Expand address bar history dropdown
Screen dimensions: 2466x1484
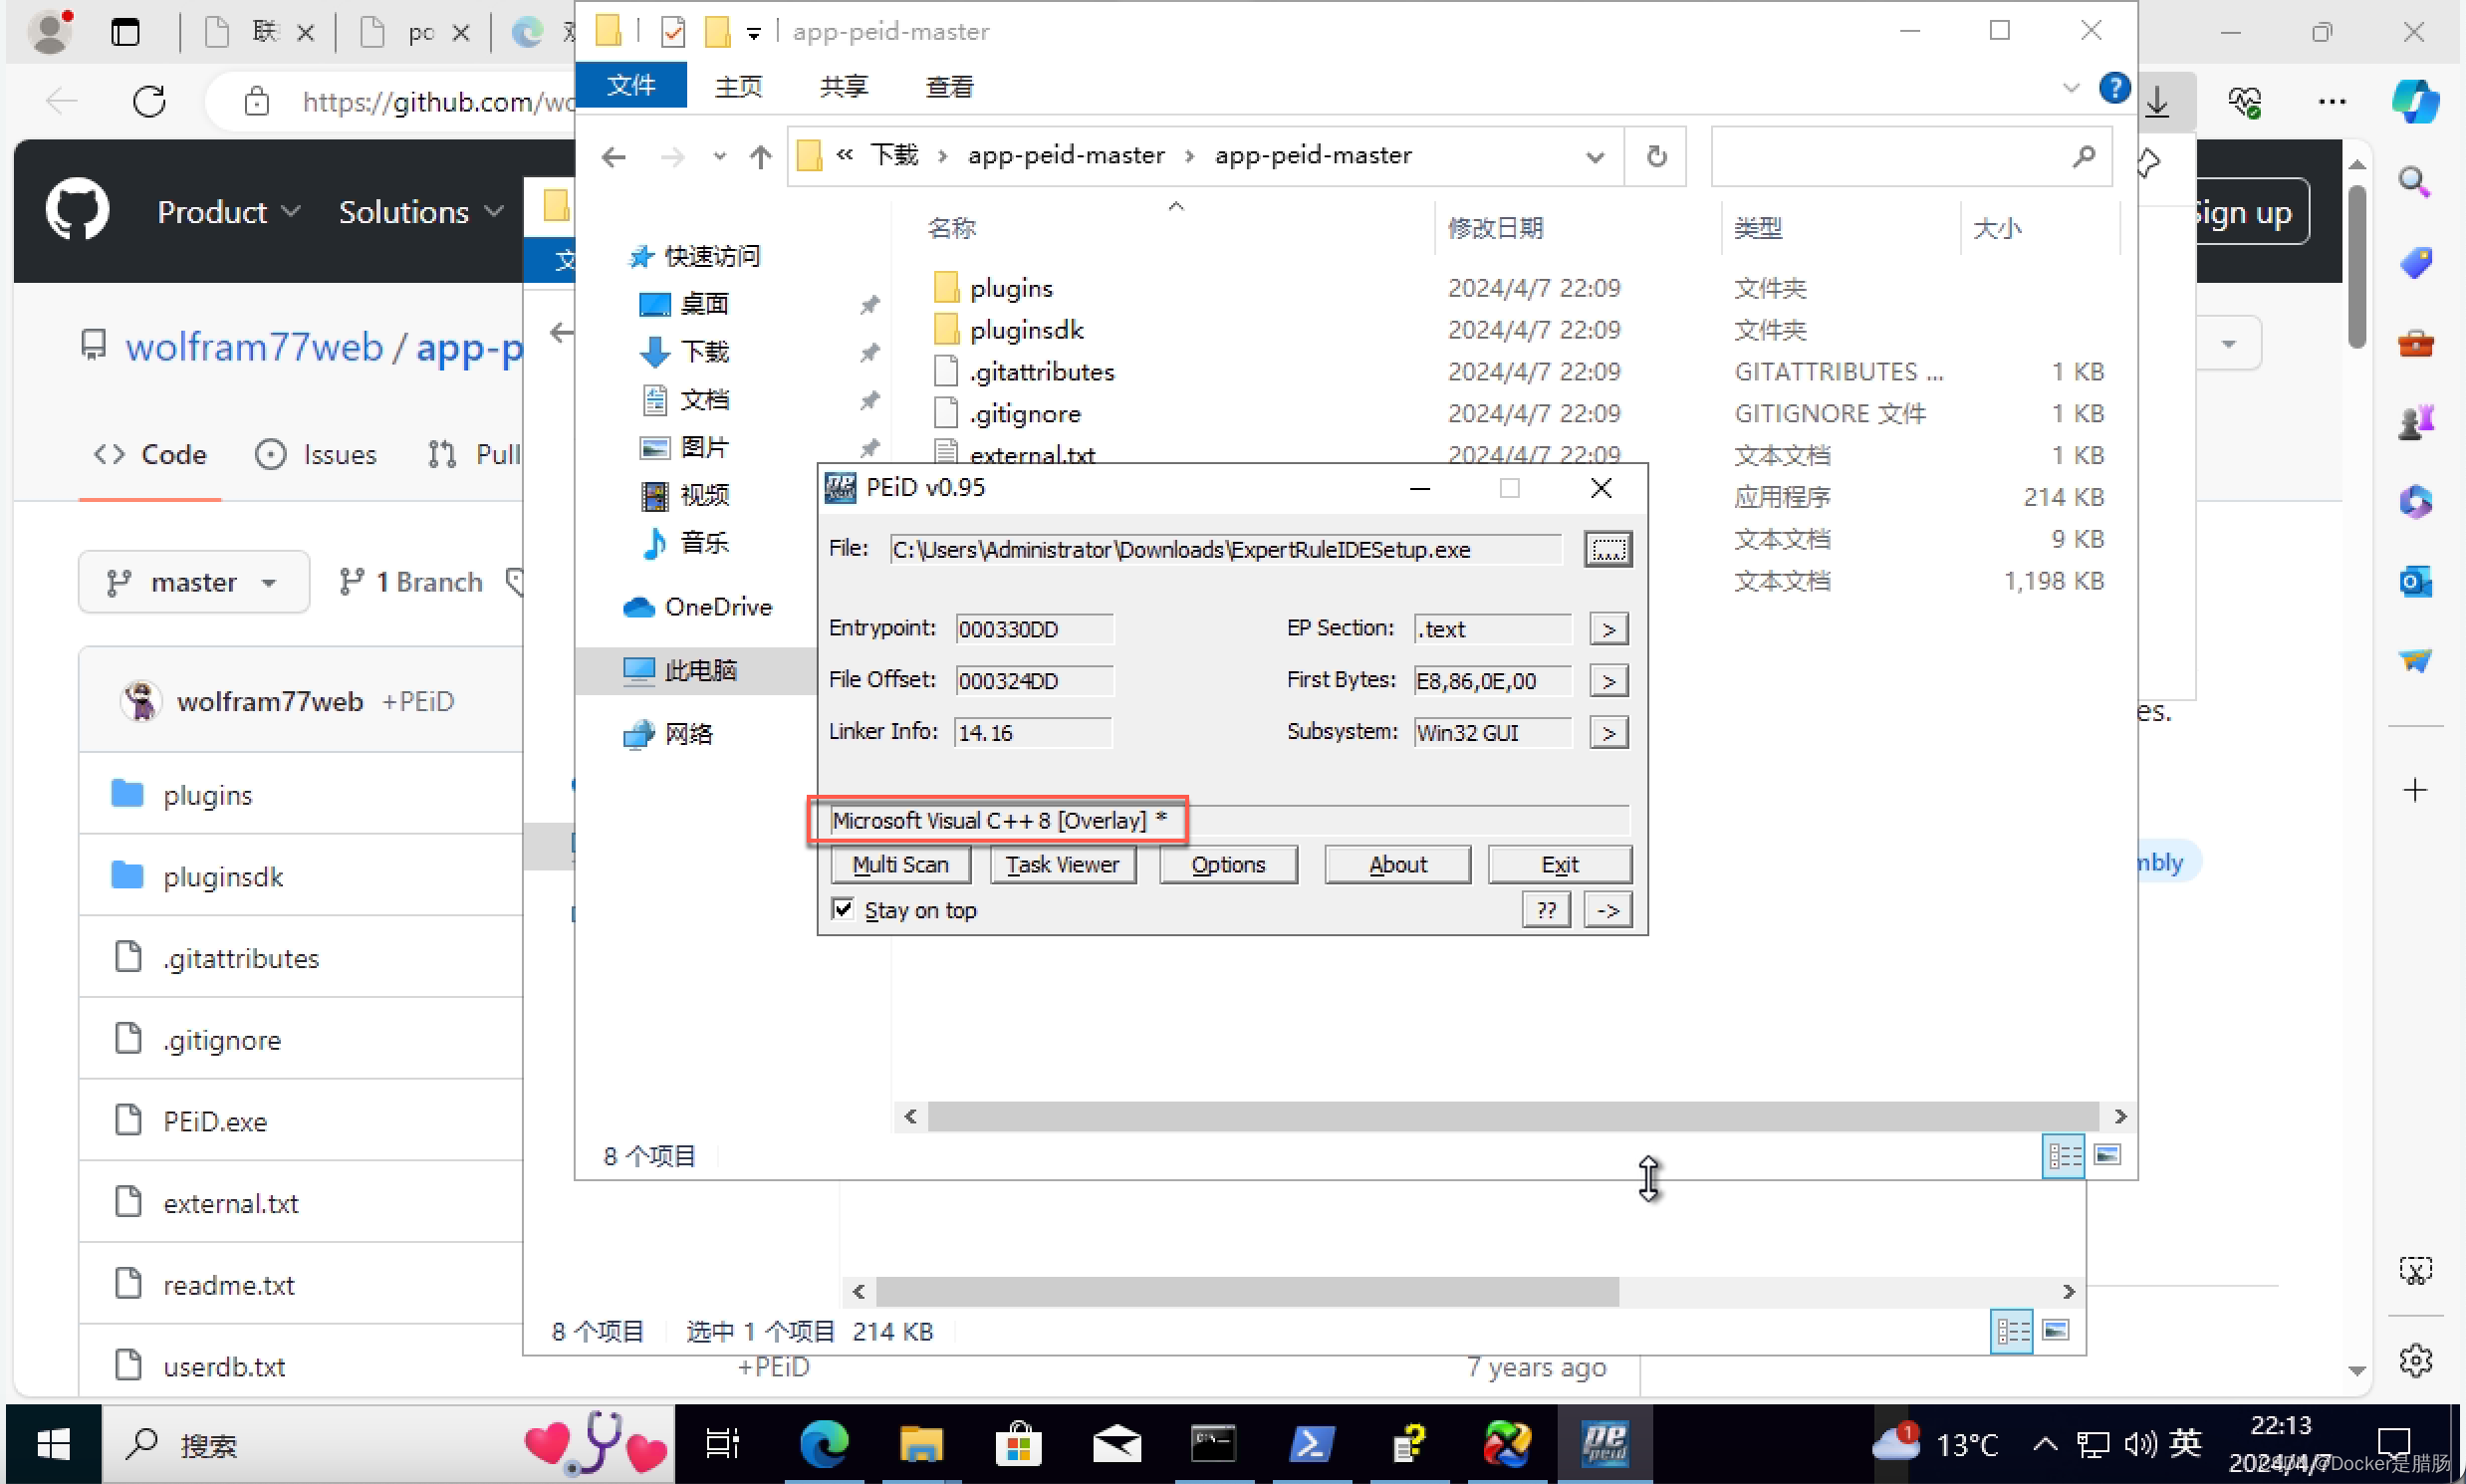pos(1595,157)
